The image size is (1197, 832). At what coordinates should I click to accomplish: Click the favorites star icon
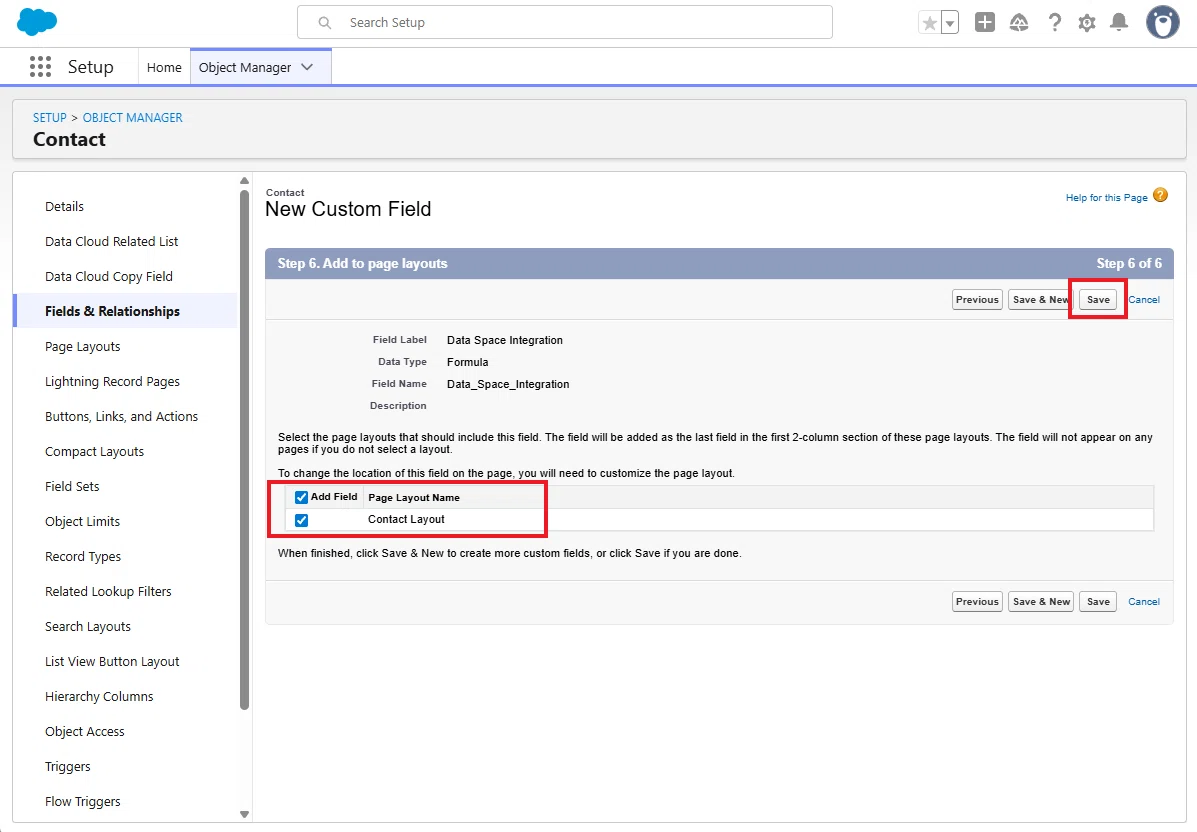(929, 23)
